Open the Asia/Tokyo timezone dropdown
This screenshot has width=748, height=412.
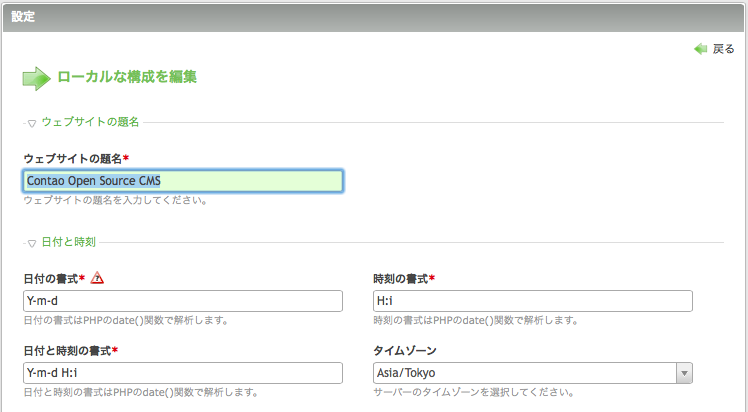point(532,373)
